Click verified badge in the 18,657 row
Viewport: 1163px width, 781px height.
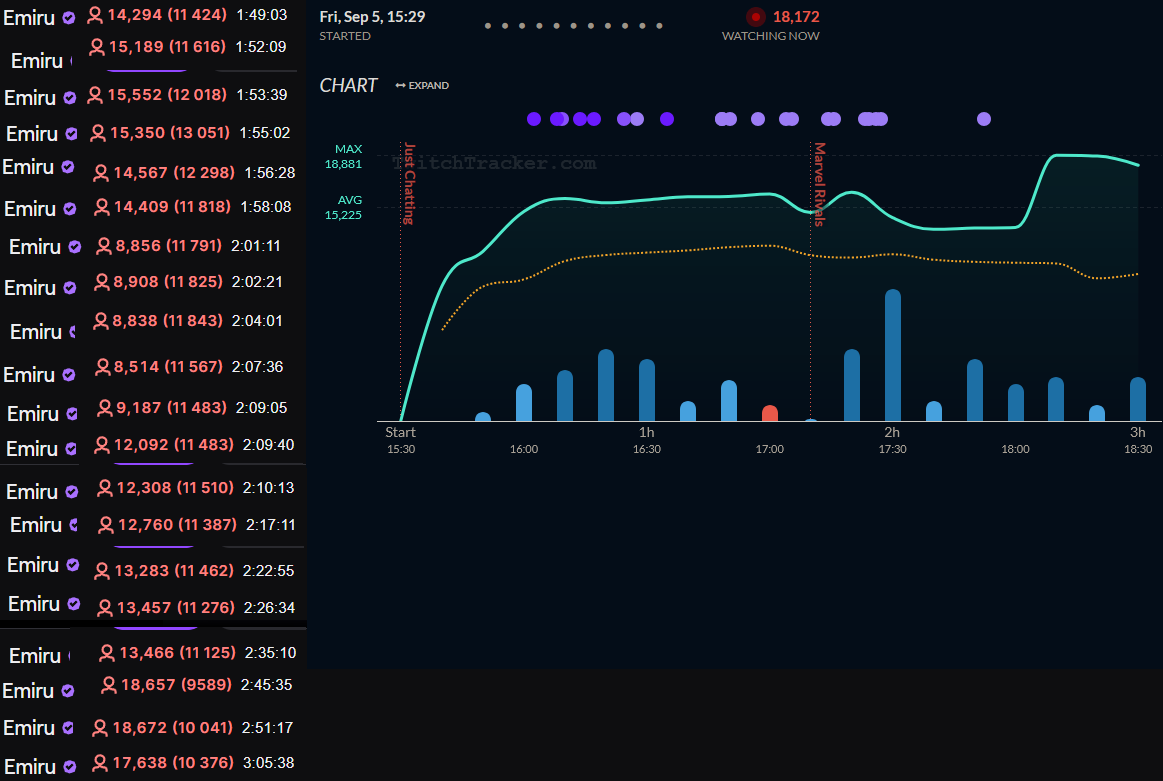coord(67,691)
